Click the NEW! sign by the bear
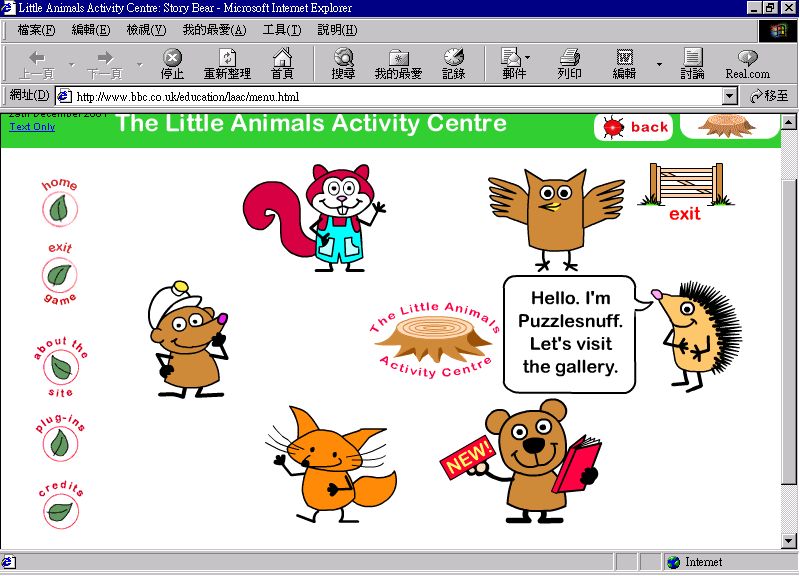Viewport: 800px width, 576px height. point(467,457)
